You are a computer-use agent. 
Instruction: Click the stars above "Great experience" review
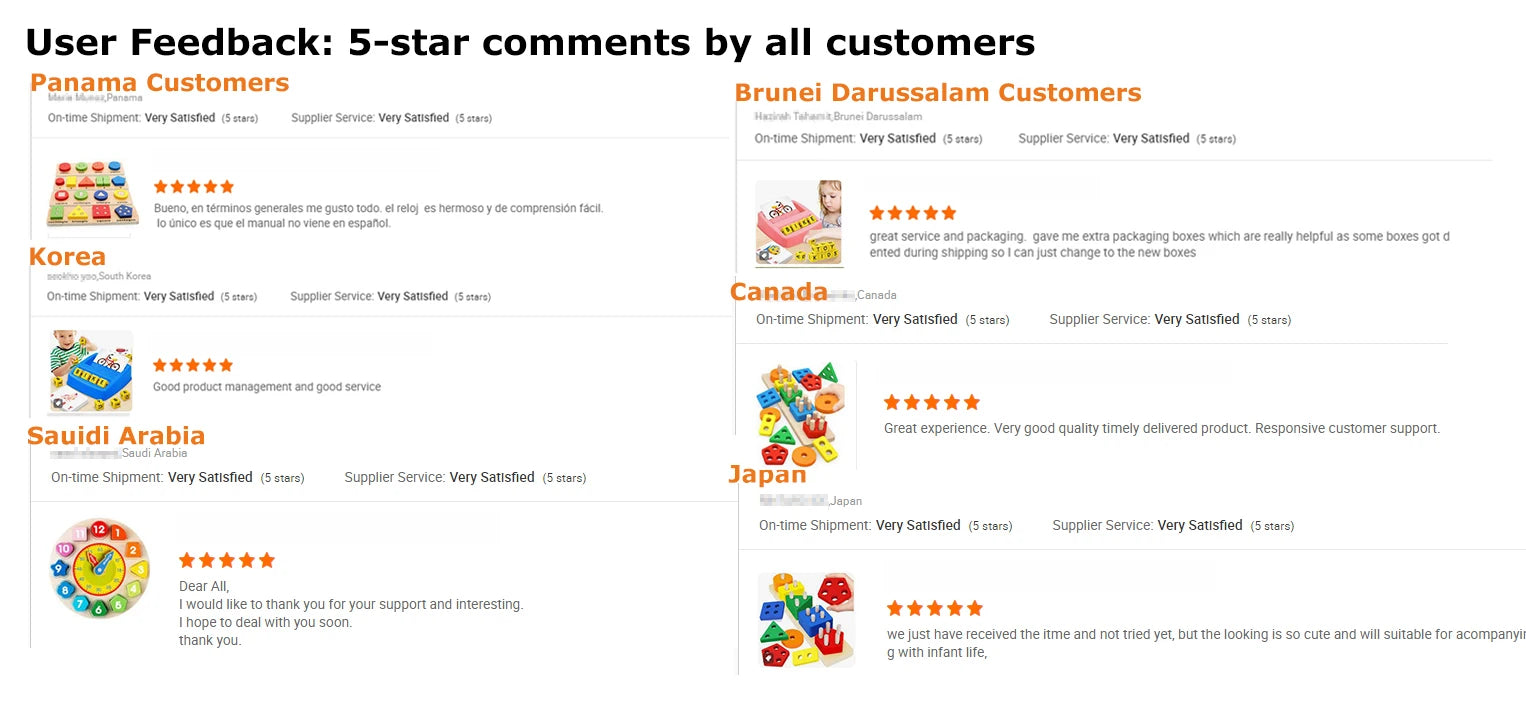(932, 403)
